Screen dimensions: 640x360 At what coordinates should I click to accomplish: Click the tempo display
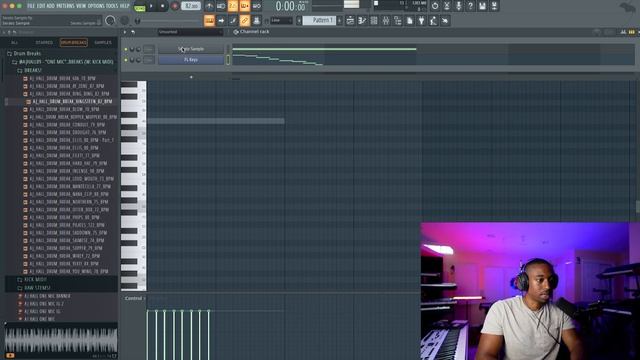pyautogui.click(x=191, y=6)
